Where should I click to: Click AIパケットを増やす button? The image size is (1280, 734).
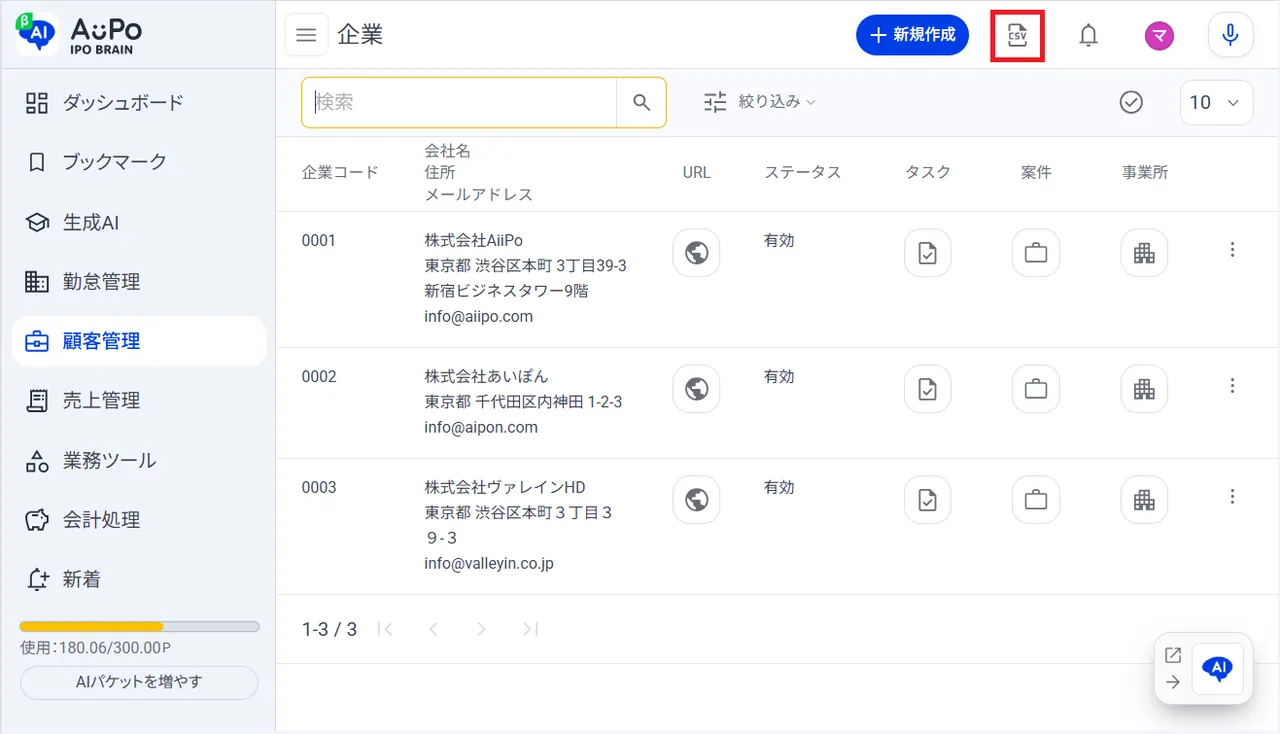pos(139,683)
